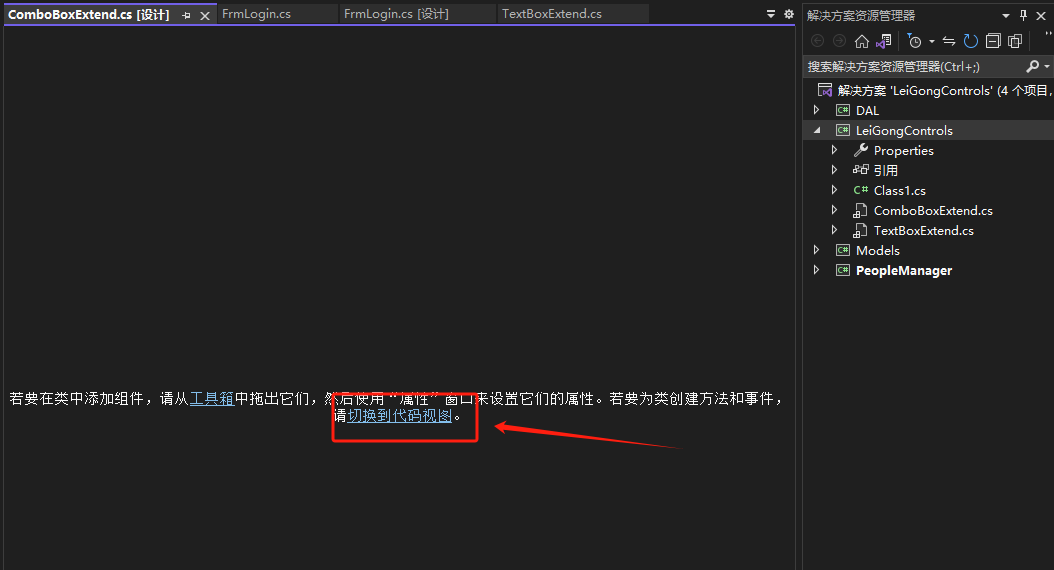This screenshot has height=570, width=1054.
Task: Open the document tab list dropdown
Action: click(771, 13)
